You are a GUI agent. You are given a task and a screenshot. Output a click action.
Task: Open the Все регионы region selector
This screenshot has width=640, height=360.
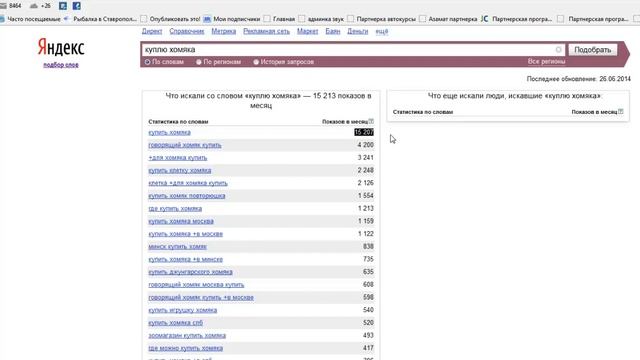coord(546,61)
